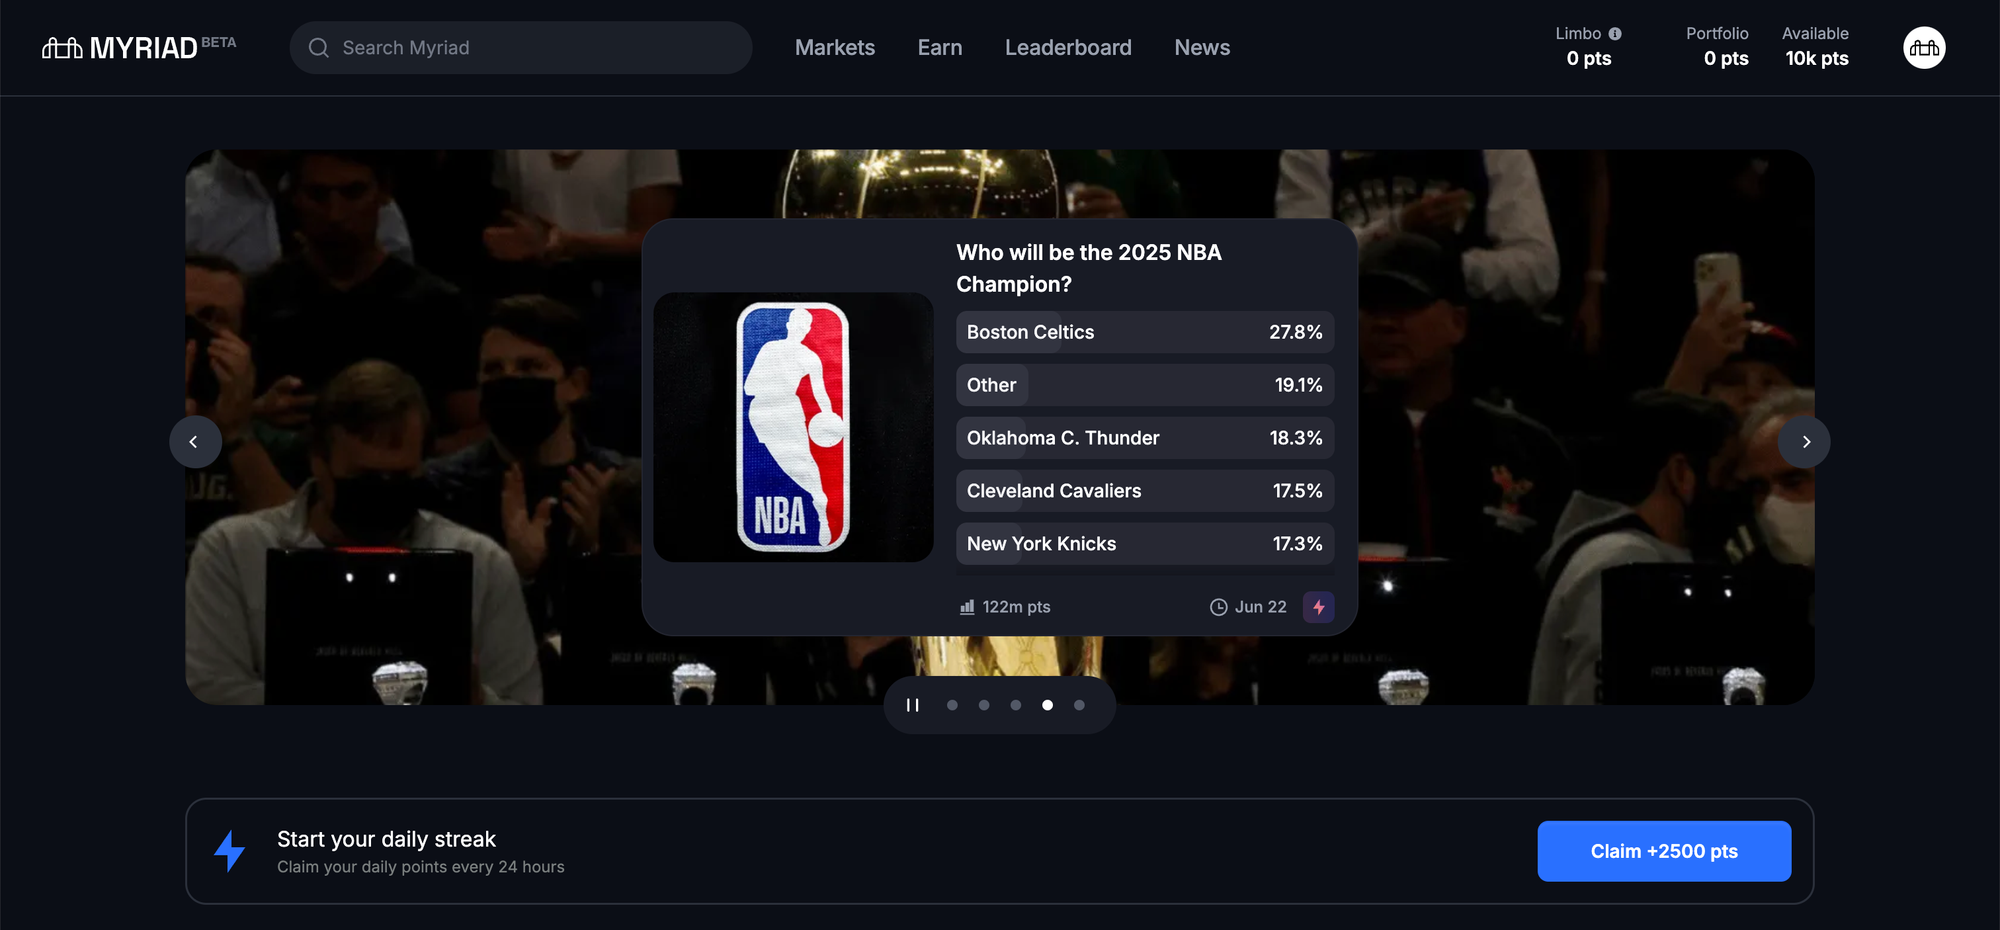Claim the +2500 daily points

click(x=1664, y=851)
